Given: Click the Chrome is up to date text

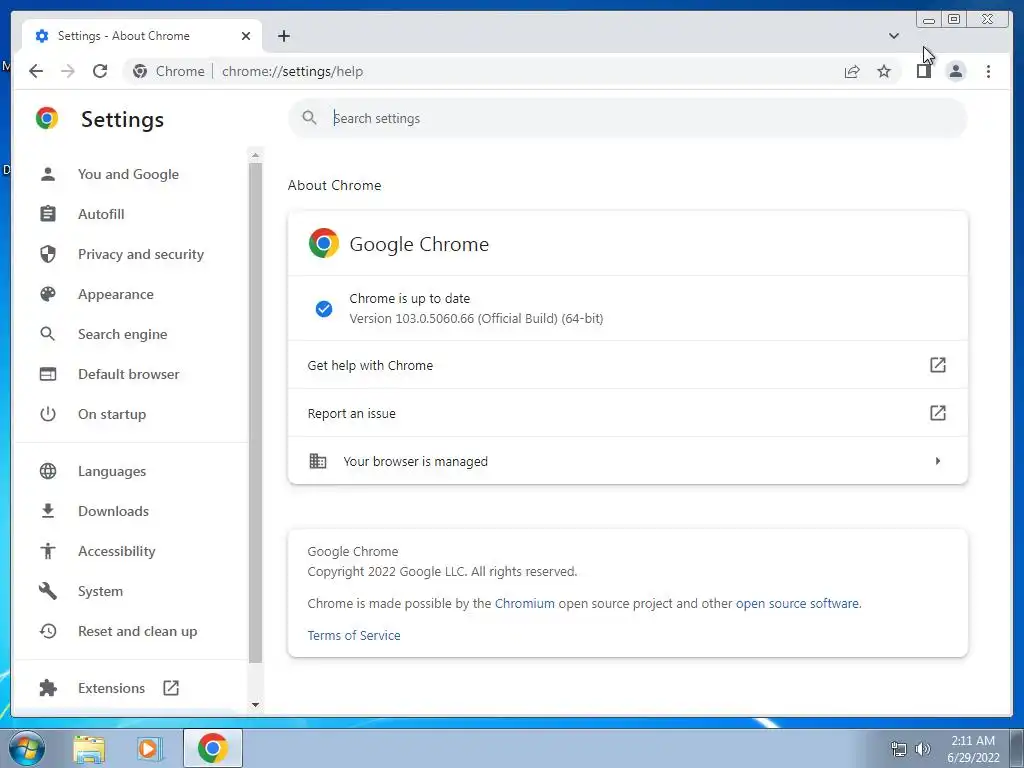Looking at the screenshot, I should point(409,298).
